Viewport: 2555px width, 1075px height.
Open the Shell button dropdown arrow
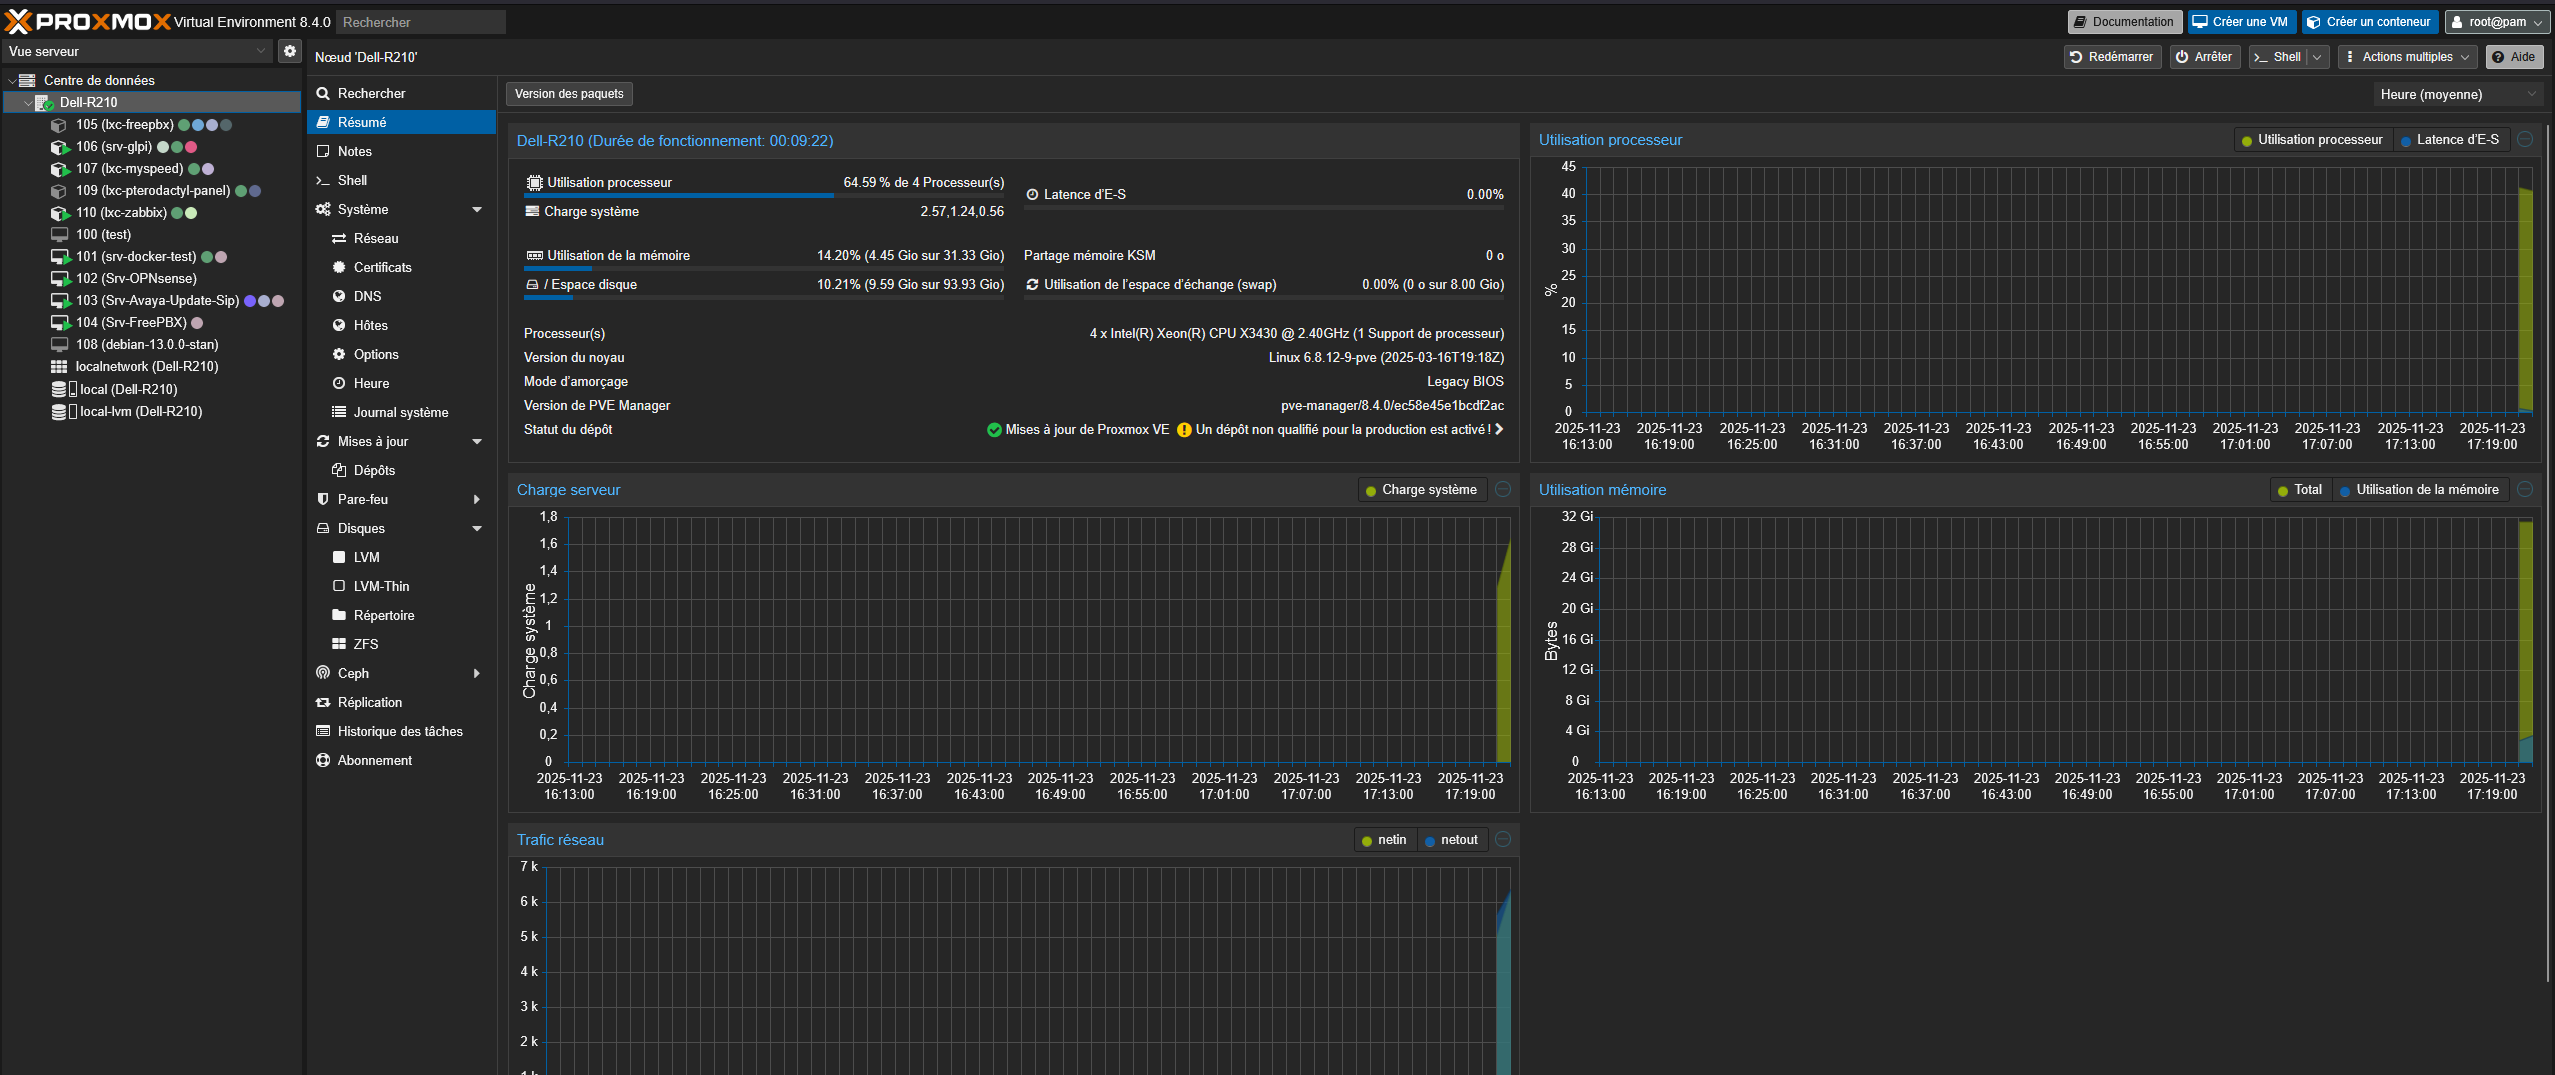[x=2317, y=57]
